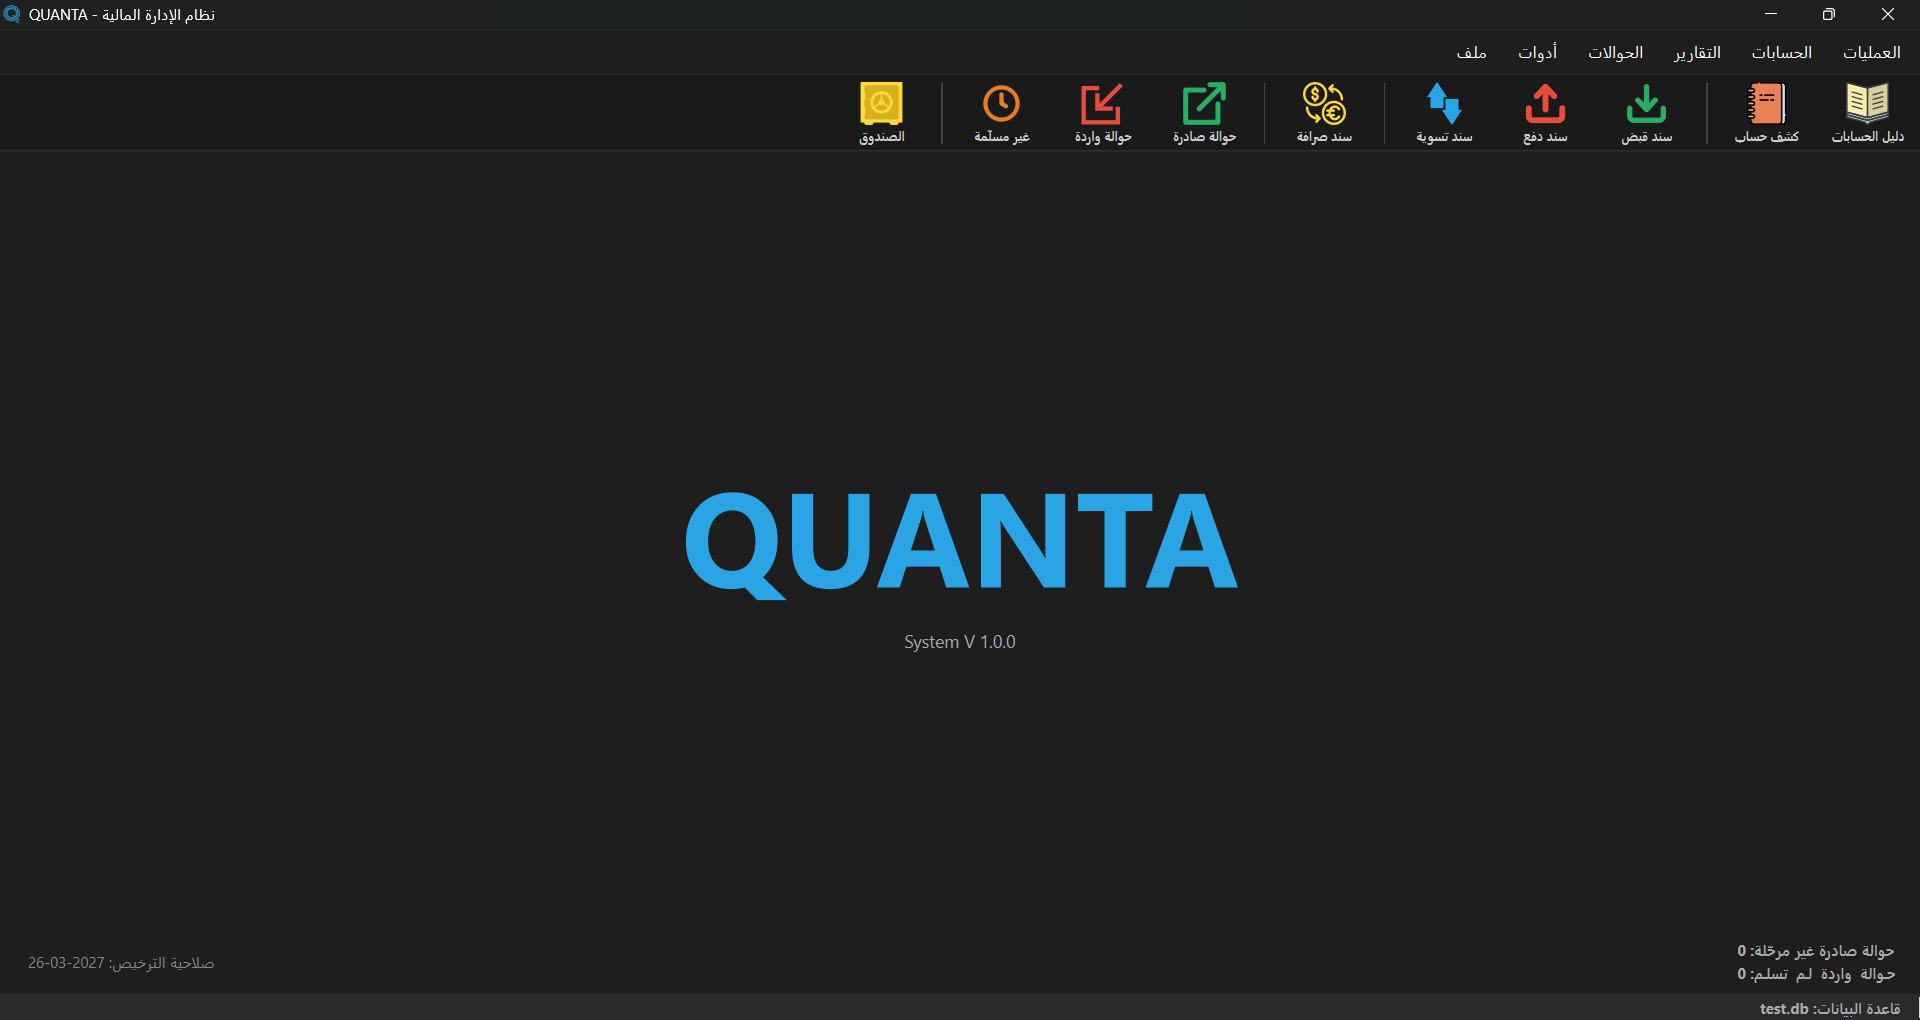This screenshot has width=1920, height=1020.
Task: Click the test.db database status label
Action: (1829, 1008)
